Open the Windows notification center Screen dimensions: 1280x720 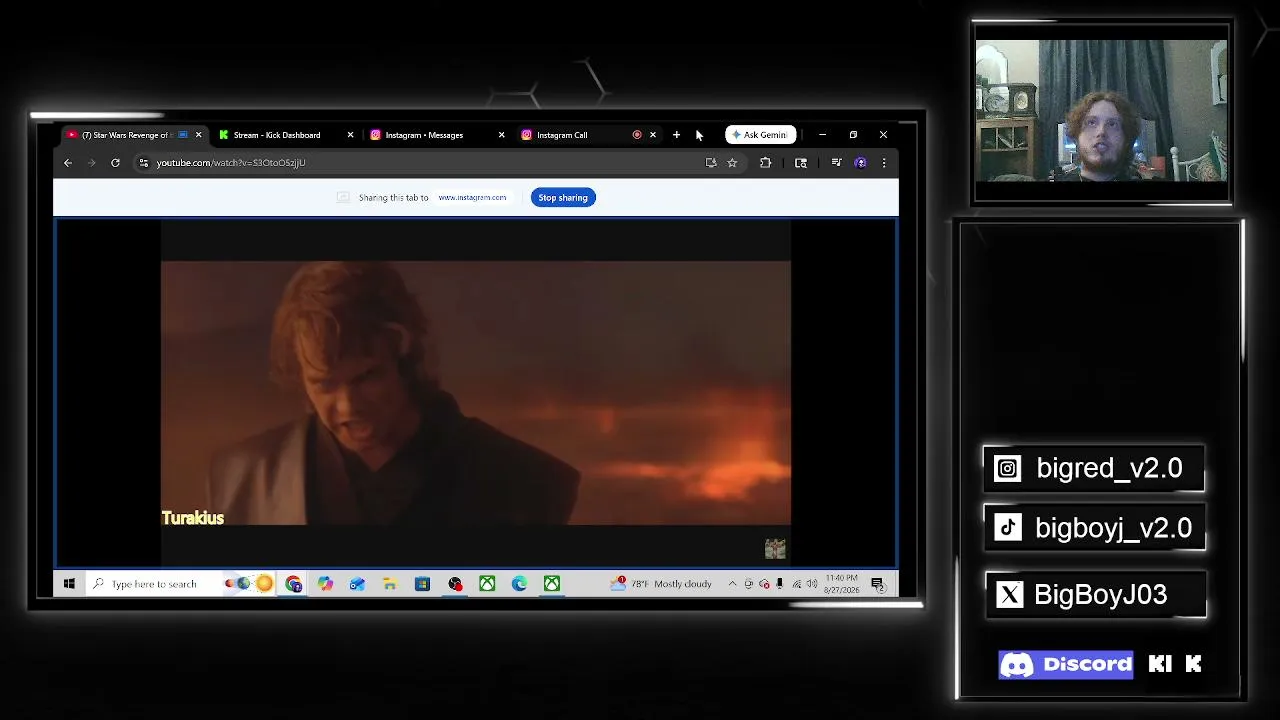[877, 584]
